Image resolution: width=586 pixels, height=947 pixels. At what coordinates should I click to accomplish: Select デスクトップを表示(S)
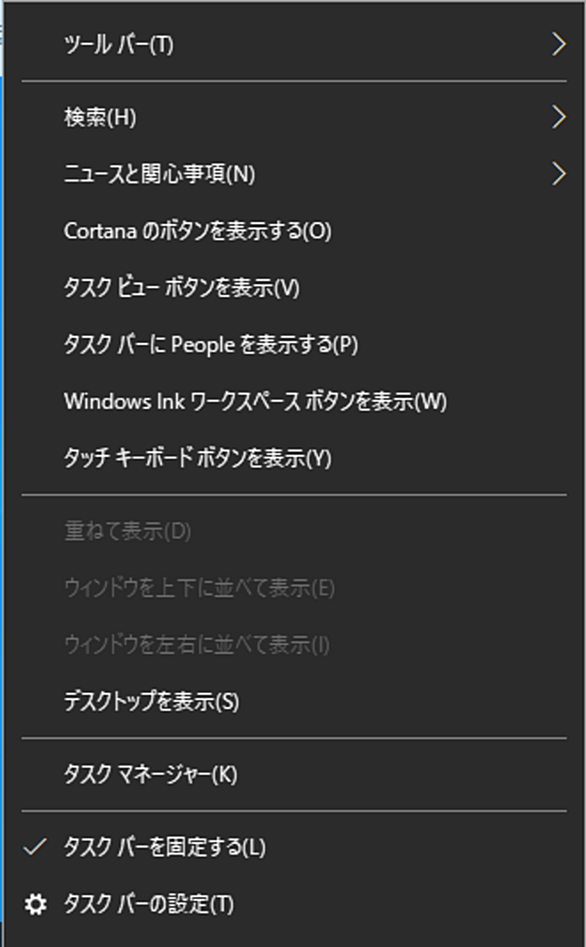click(x=294, y=702)
